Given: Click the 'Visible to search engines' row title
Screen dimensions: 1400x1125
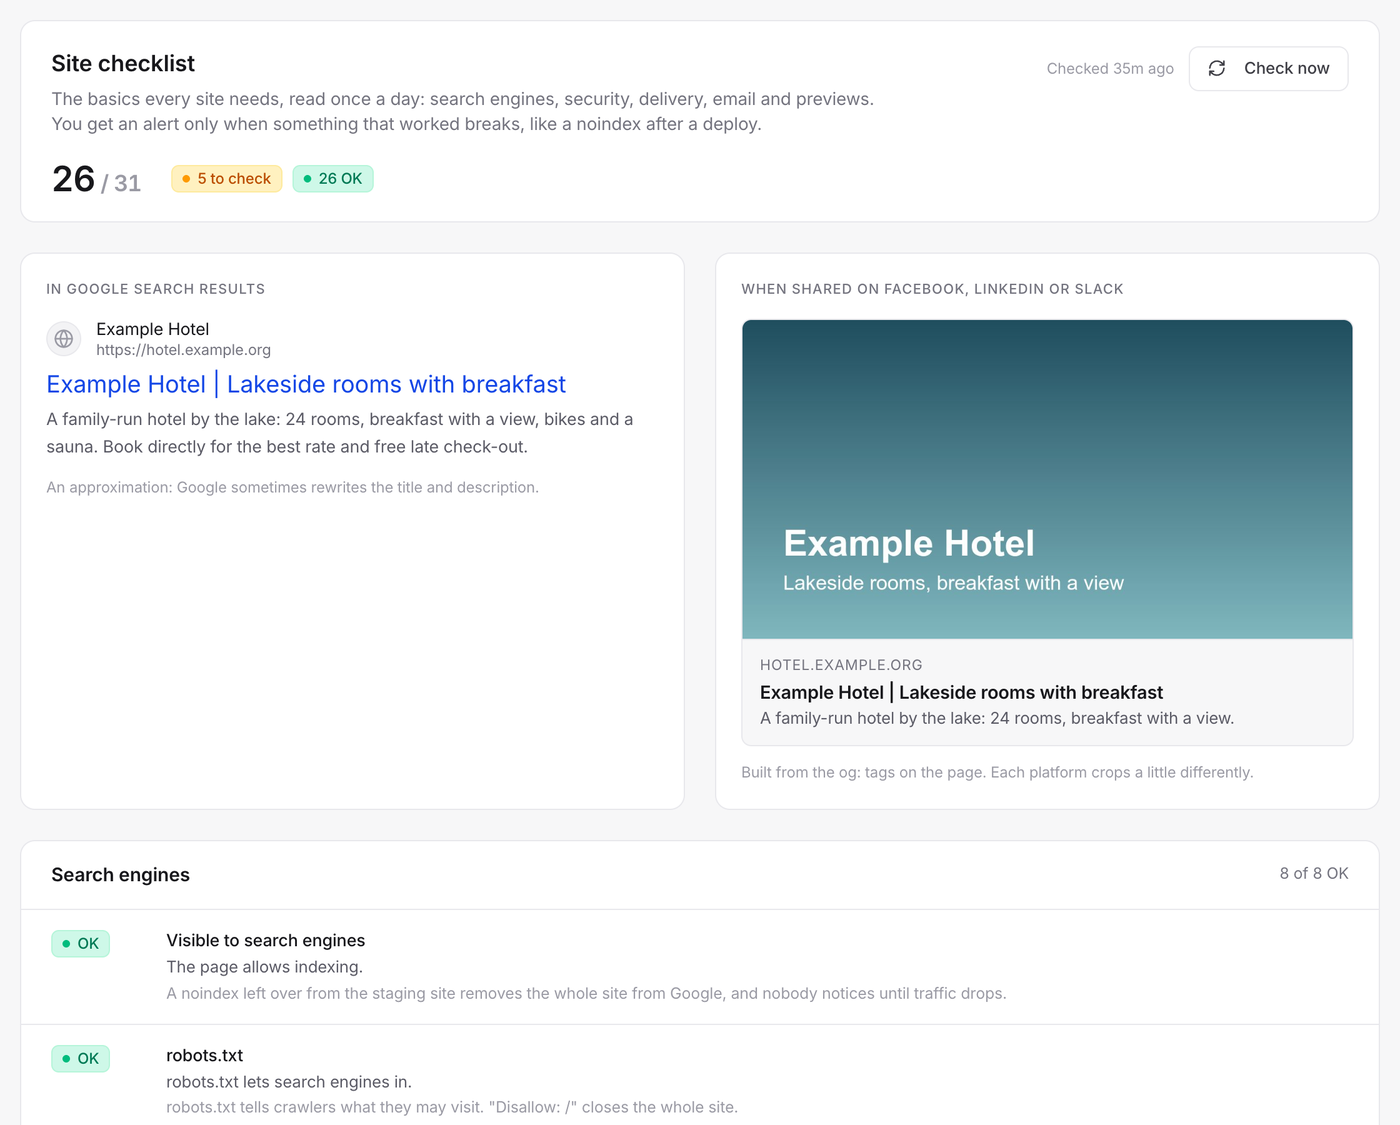Looking at the screenshot, I should coord(266,940).
